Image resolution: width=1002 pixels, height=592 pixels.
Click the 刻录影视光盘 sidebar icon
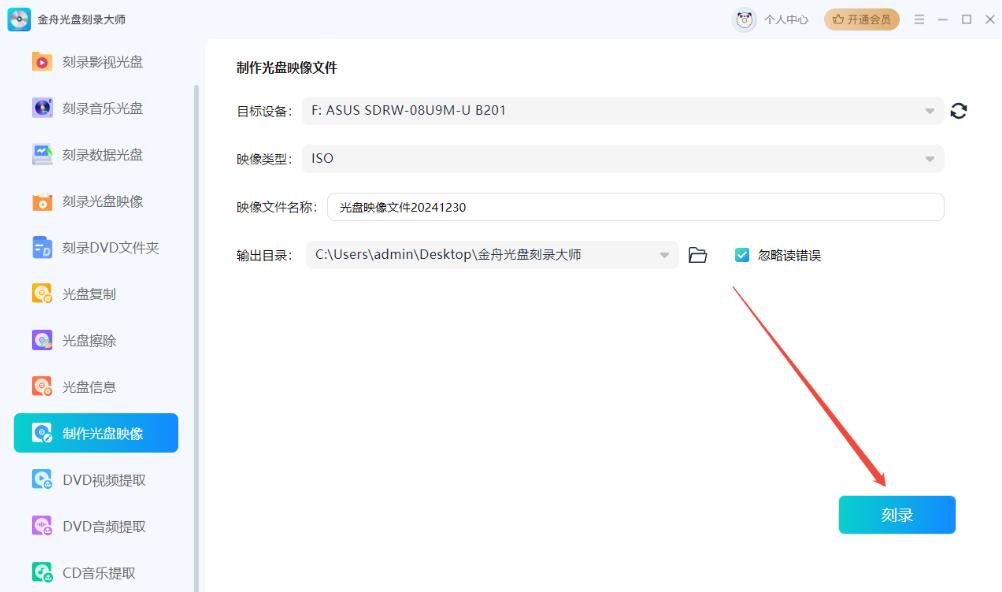click(x=42, y=62)
